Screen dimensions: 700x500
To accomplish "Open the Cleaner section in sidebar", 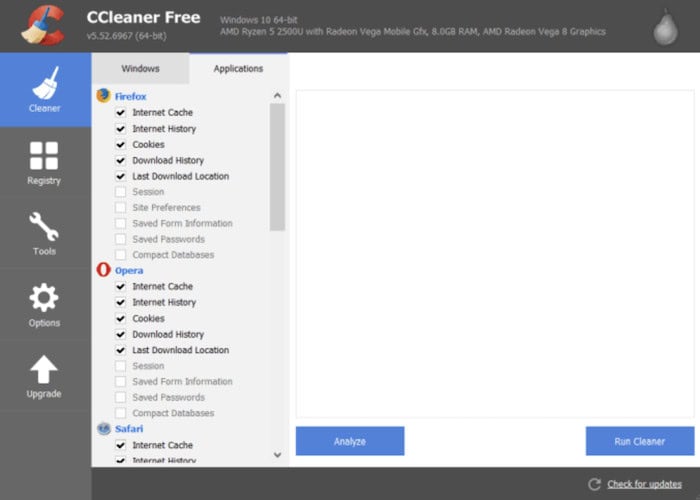I will tap(45, 90).
